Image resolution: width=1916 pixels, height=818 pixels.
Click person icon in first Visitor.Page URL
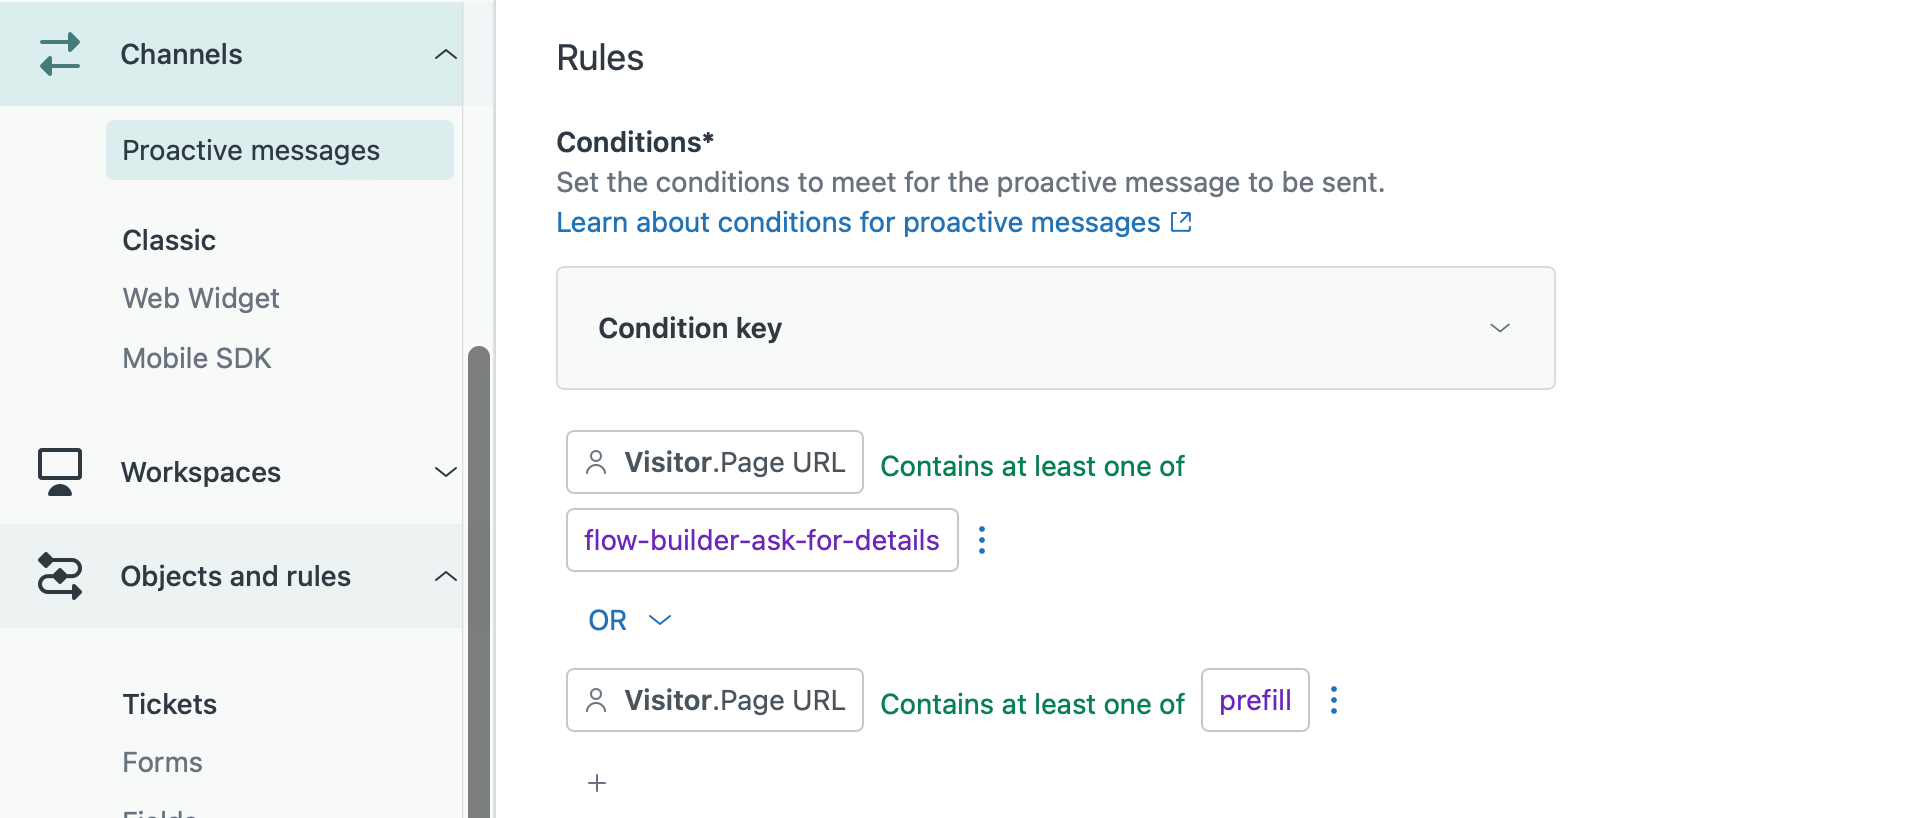[596, 462]
